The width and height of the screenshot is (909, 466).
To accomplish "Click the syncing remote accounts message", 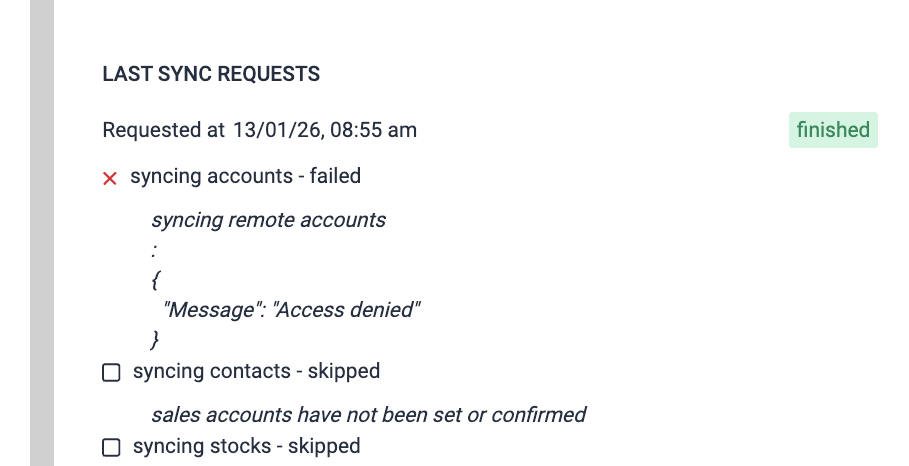I will (268, 220).
